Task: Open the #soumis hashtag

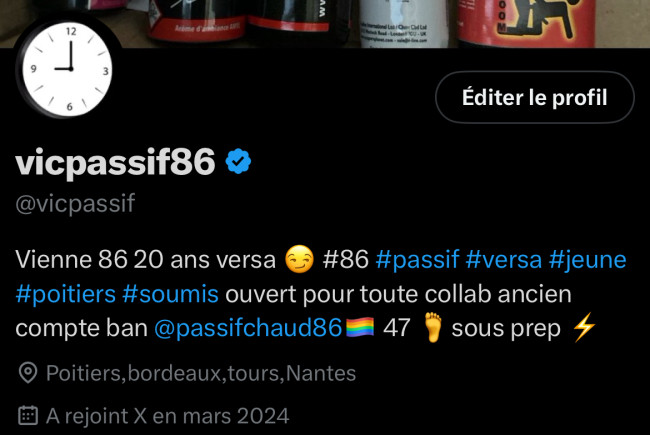Action: coord(170,294)
